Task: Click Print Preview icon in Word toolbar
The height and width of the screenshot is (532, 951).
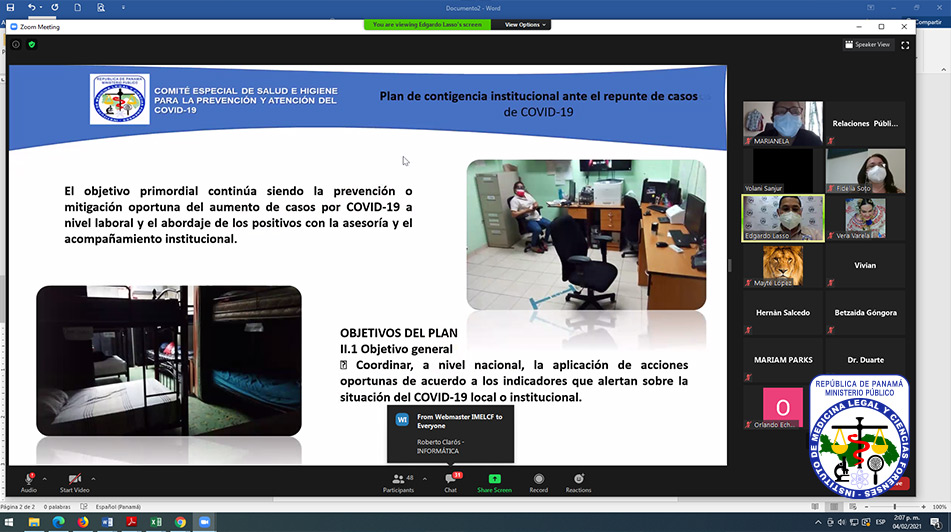Action: 101,7
